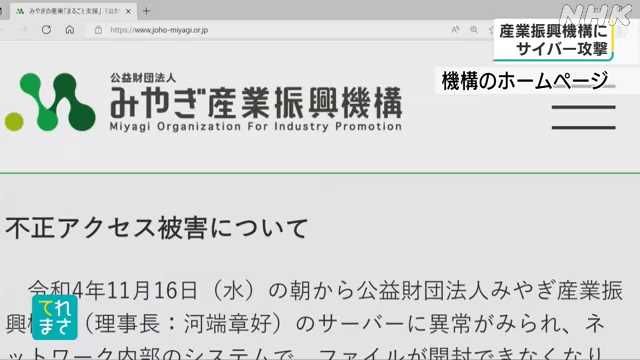Open the hamburger menu on the site
The height and width of the screenshot is (360, 640).
tap(584, 117)
